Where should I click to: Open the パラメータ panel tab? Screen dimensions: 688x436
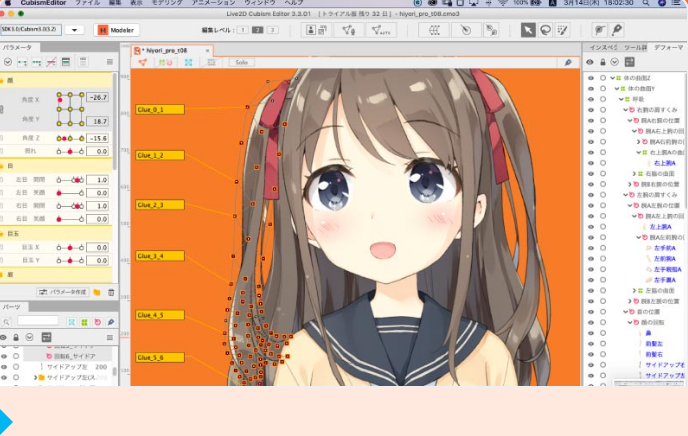18,47
